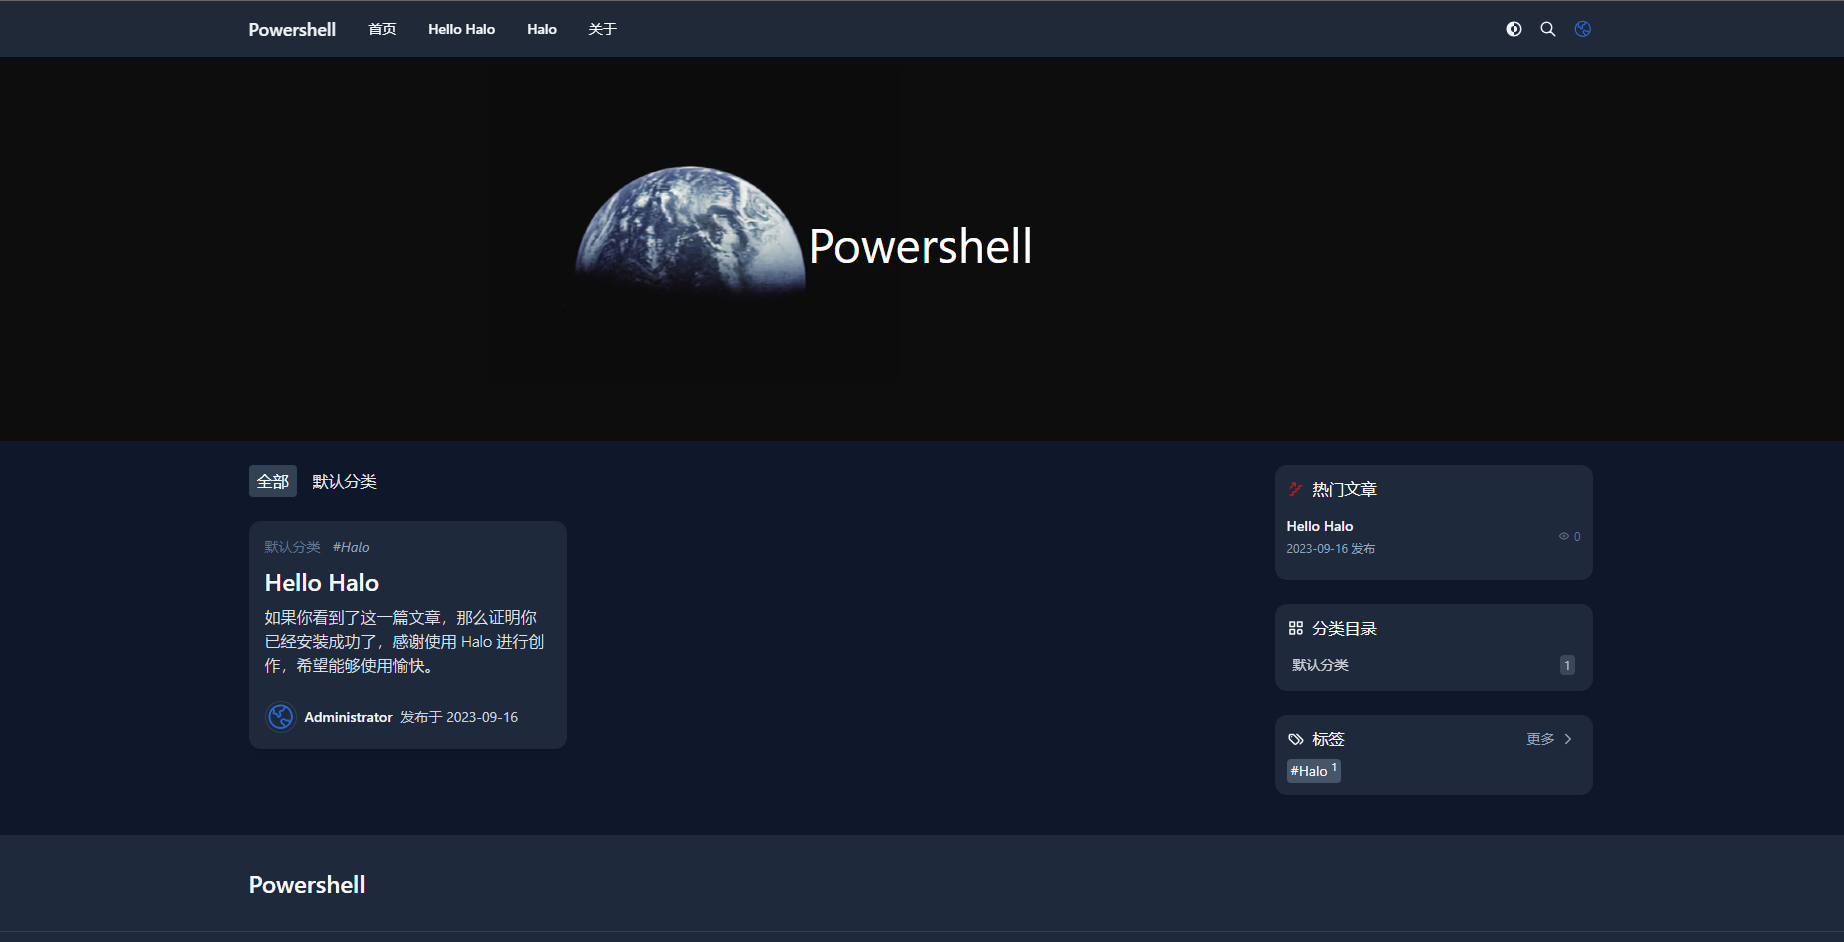1844x942 pixels.
Task: Open the search magnifier icon
Action: click(1548, 29)
